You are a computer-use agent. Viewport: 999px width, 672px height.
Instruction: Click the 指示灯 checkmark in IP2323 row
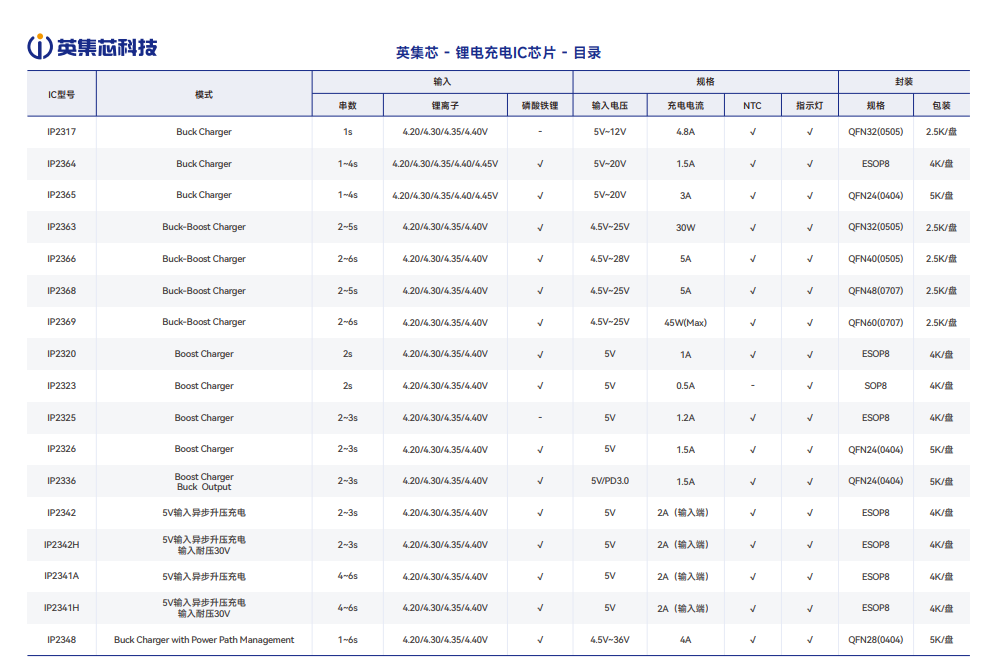pos(810,385)
